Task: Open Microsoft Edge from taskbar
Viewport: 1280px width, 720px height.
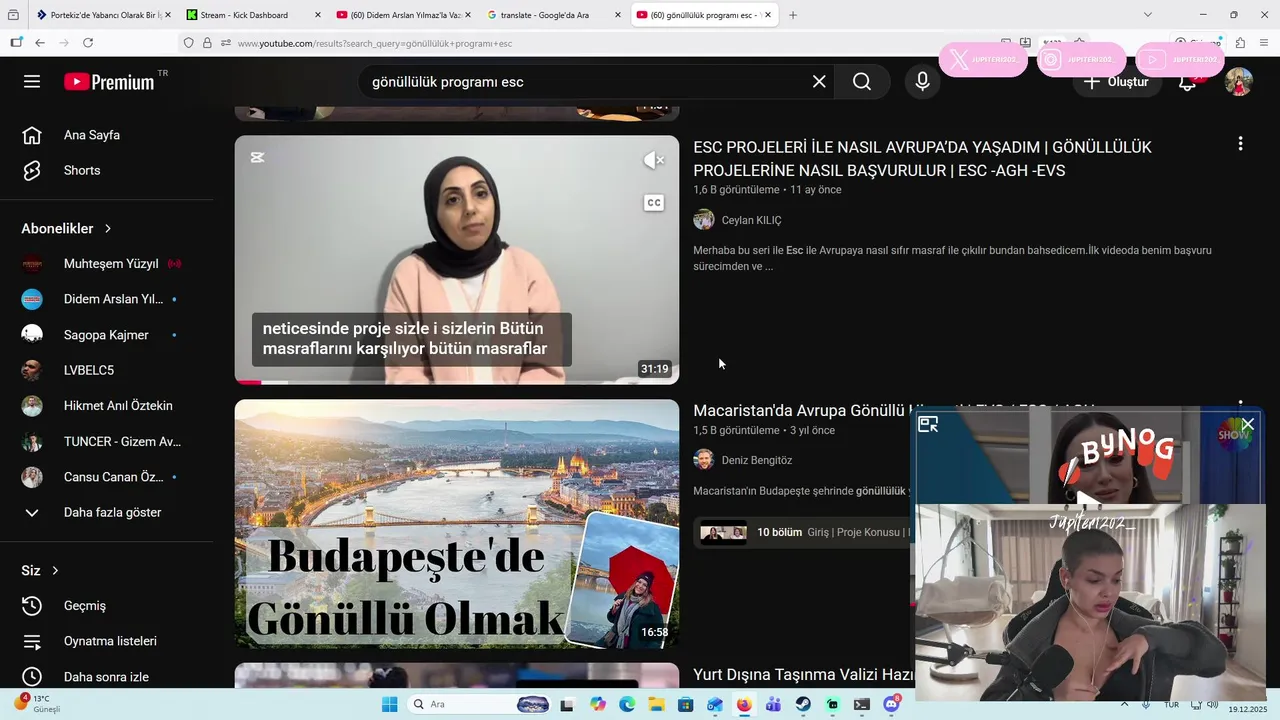Action: pyautogui.click(x=627, y=704)
